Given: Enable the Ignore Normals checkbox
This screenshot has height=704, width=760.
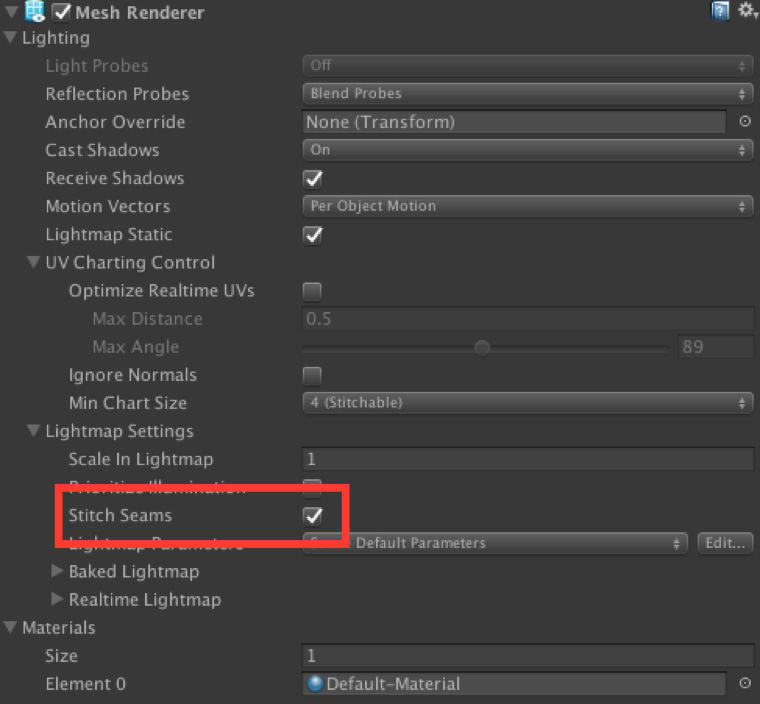Looking at the screenshot, I should point(313,375).
